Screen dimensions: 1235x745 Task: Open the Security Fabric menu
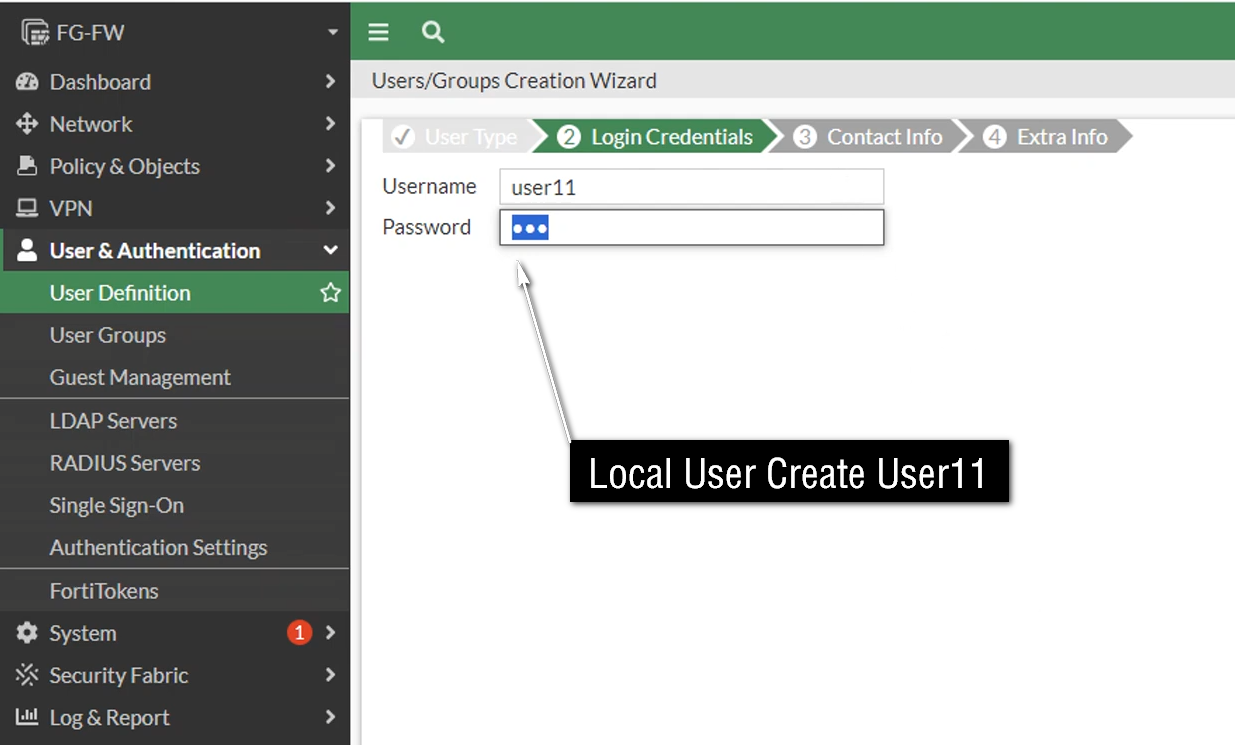tap(175, 675)
